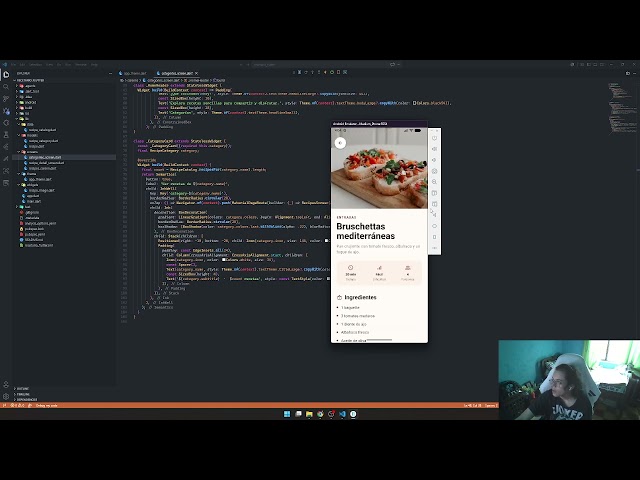640x480 pixels.
Task: Click the emulator zoom magnifier icon
Action: pos(434,182)
